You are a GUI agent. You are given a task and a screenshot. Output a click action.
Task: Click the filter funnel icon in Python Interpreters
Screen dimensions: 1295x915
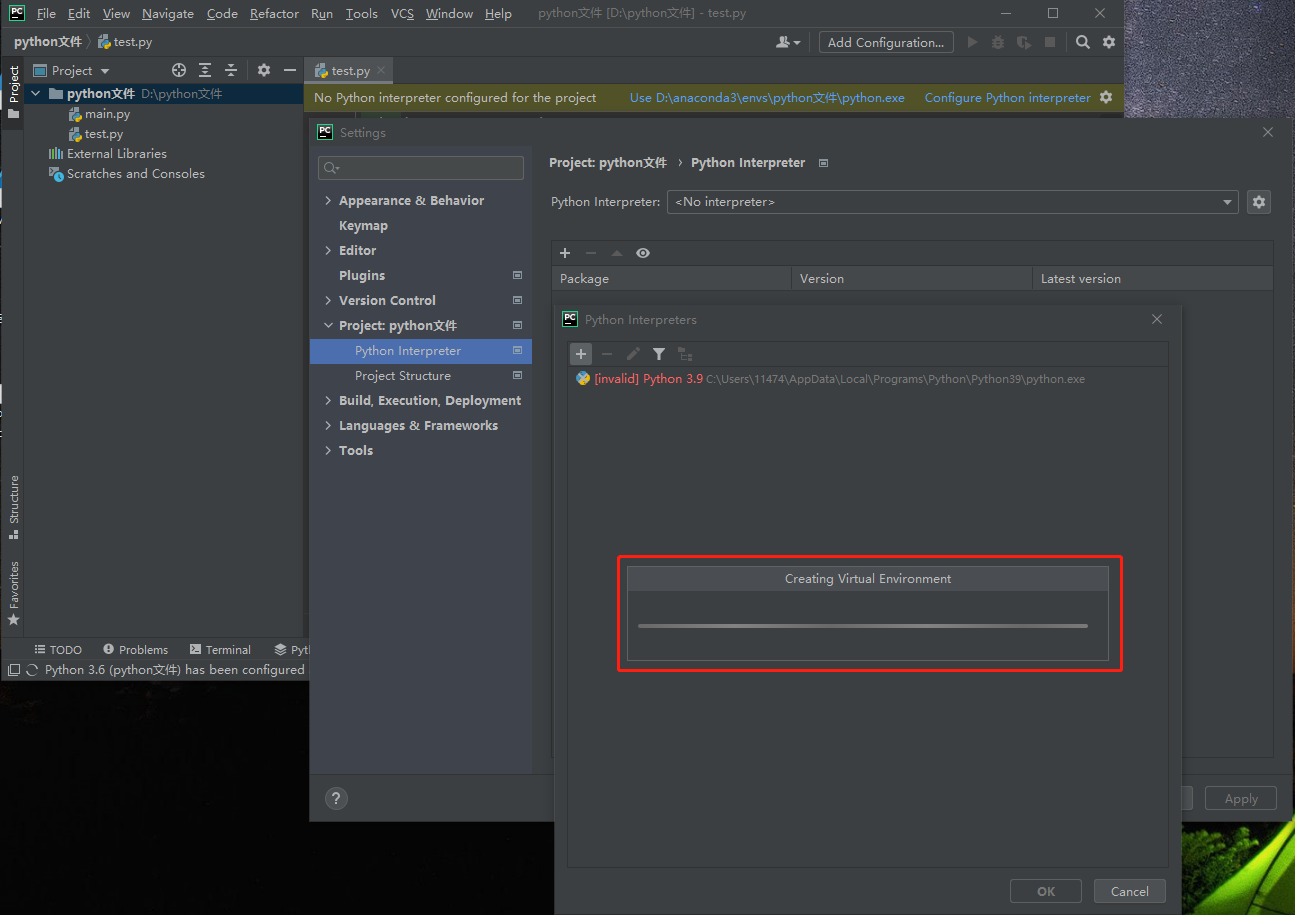(659, 354)
